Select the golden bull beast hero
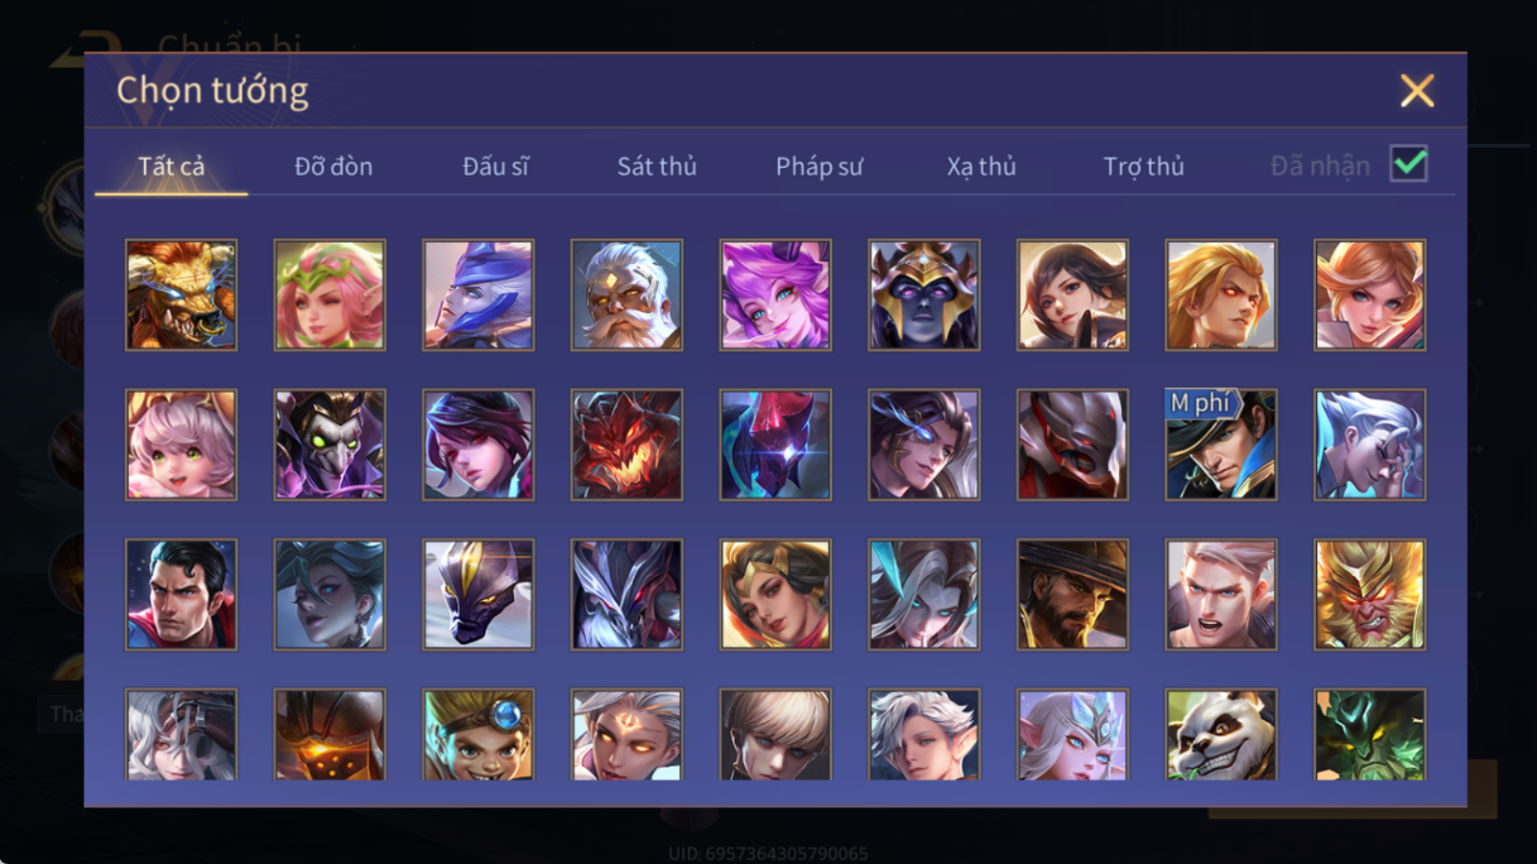 [x=181, y=295]
